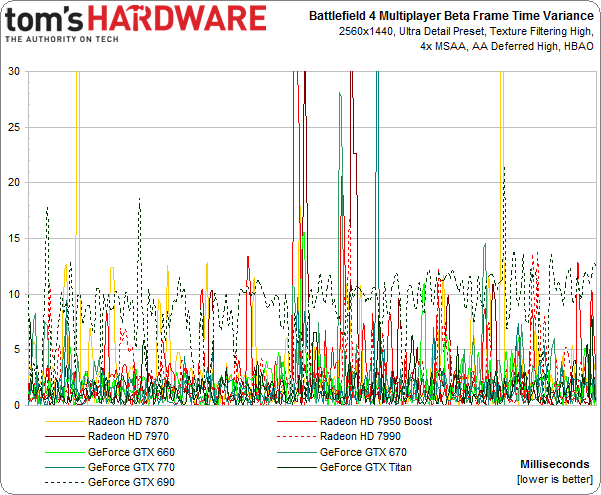The height and width of the screenshot is (495, 601).
Task: Click the y-axis label 25
Action: pos(14,127)
